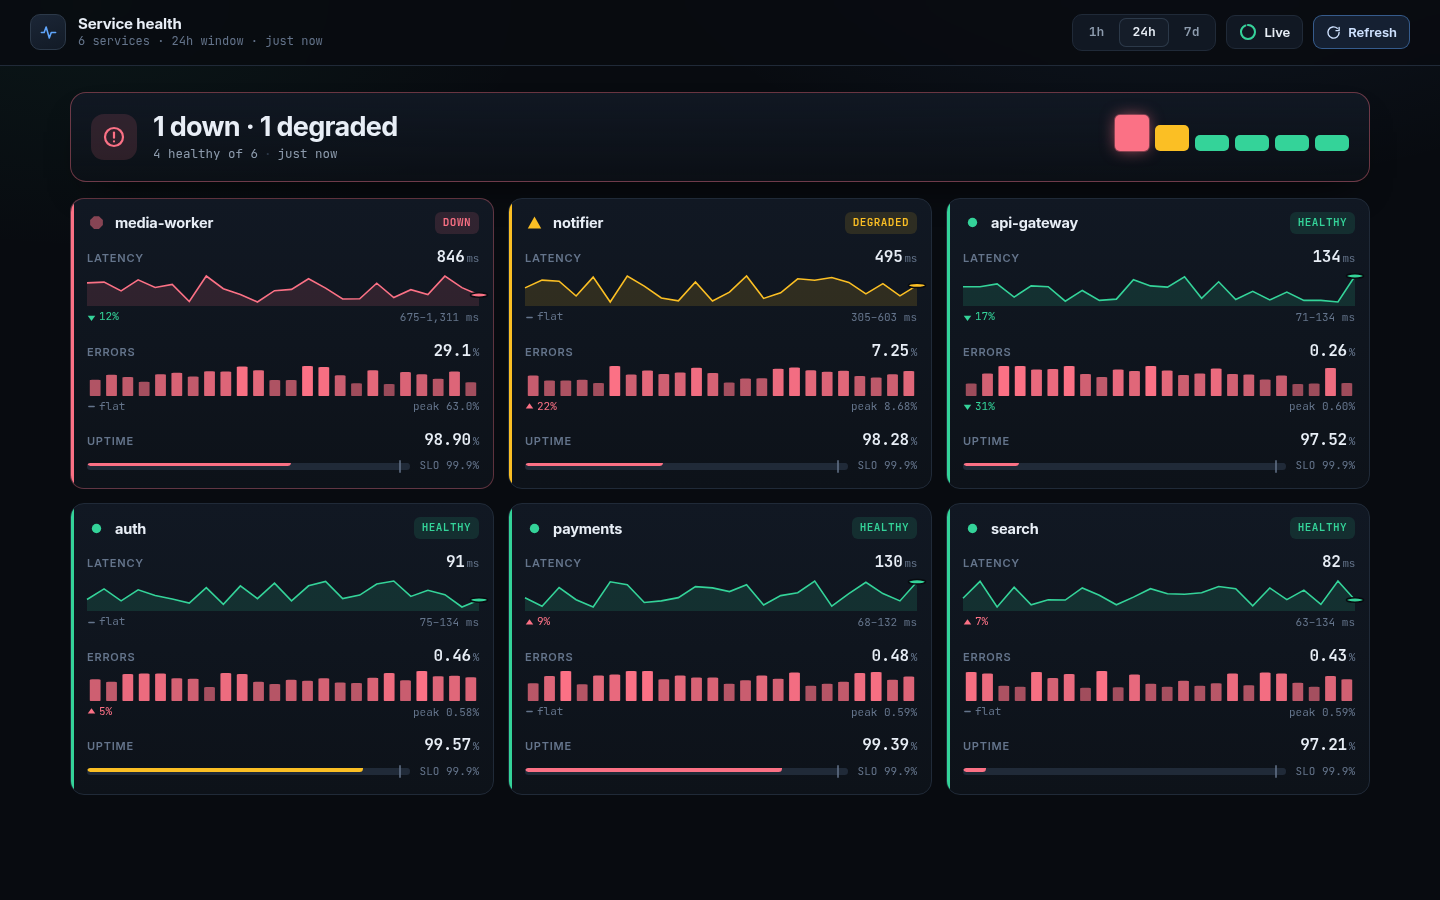Click the Service health pulse logo icon
The width and height of the screenshot is (1440, 900).
(x=48, y=32)
